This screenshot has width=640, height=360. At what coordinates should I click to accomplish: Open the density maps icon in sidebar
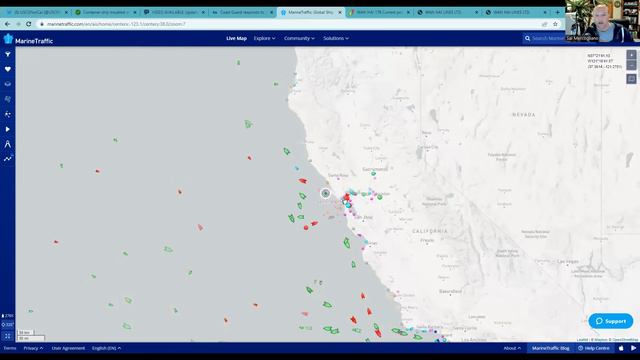click(8, 114)
